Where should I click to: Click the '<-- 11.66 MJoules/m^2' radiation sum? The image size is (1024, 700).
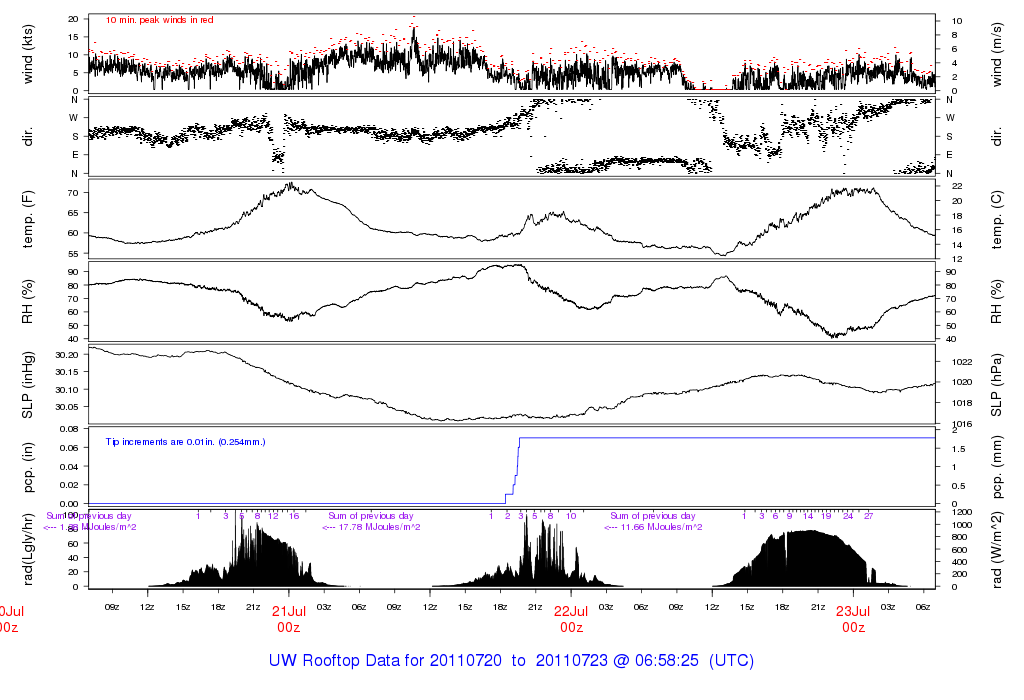coord(653,527)
